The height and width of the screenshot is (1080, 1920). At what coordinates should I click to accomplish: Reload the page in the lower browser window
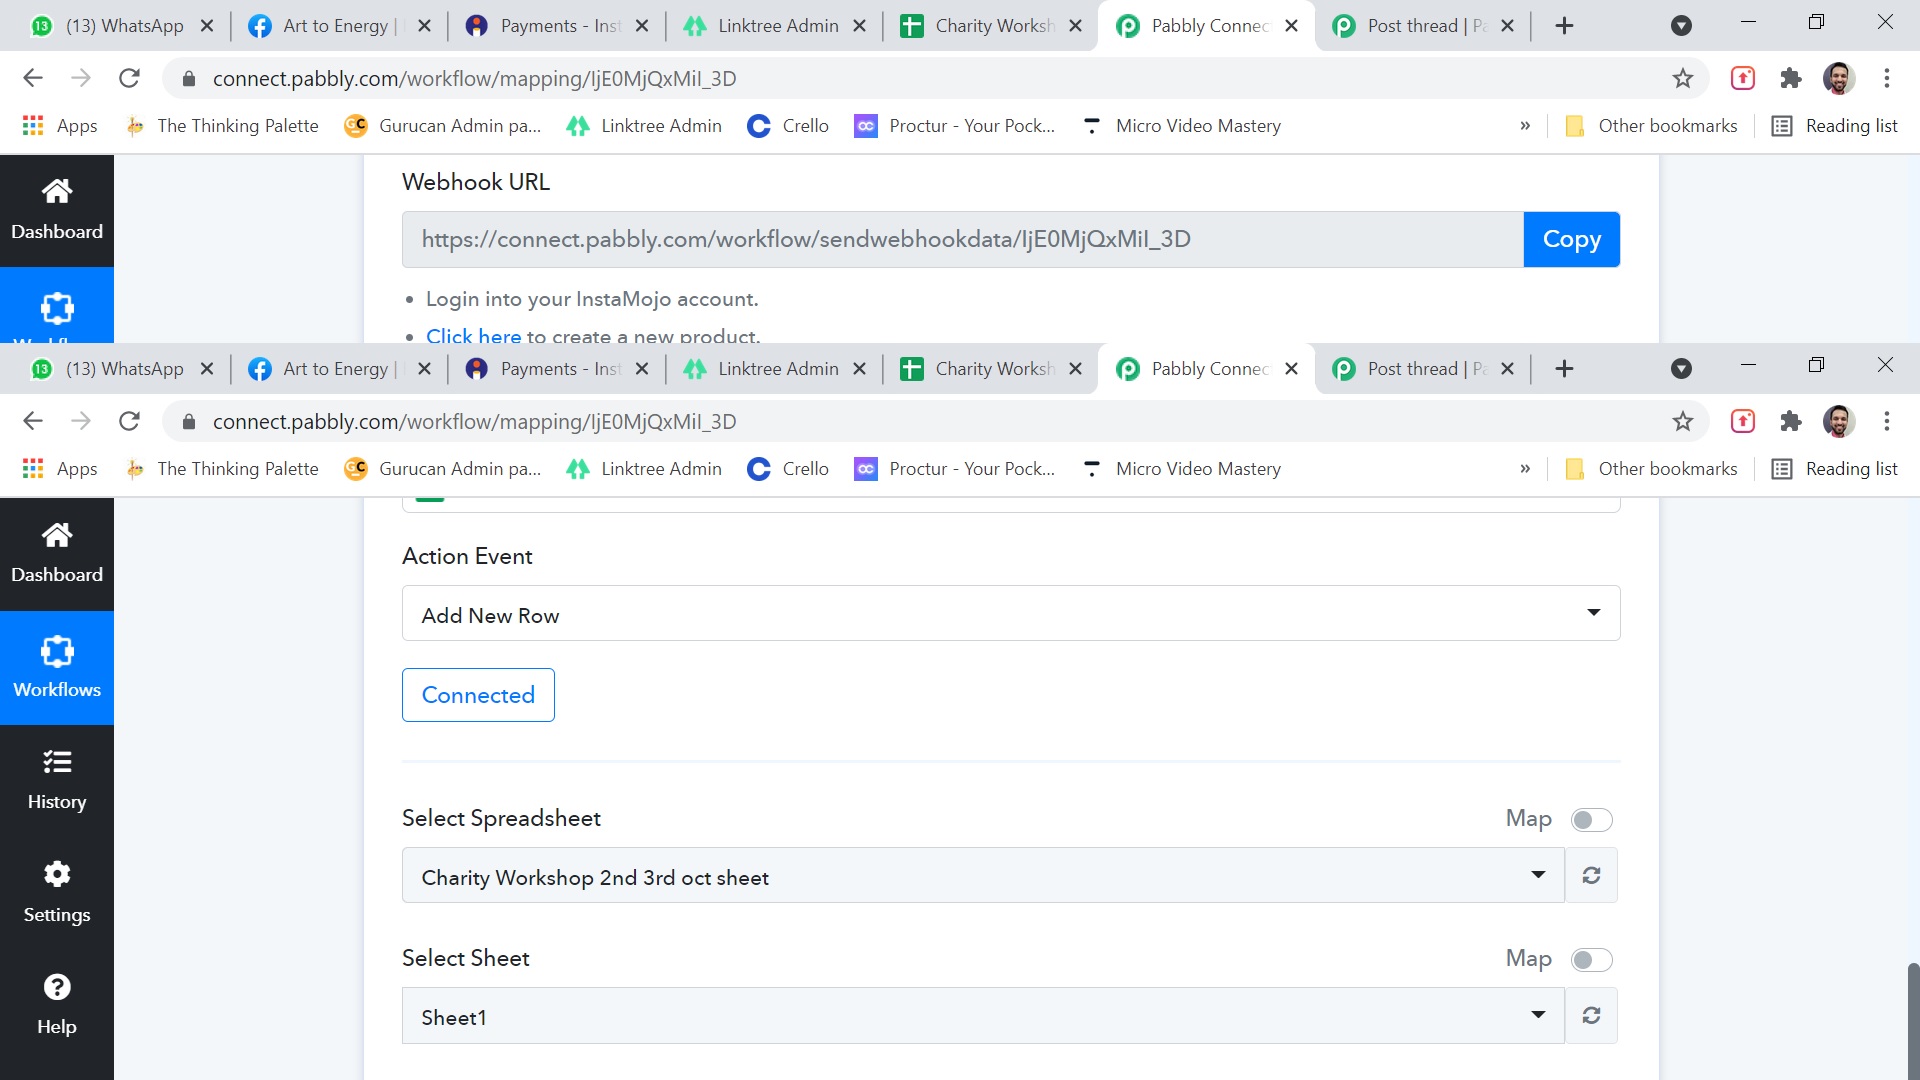129,421
